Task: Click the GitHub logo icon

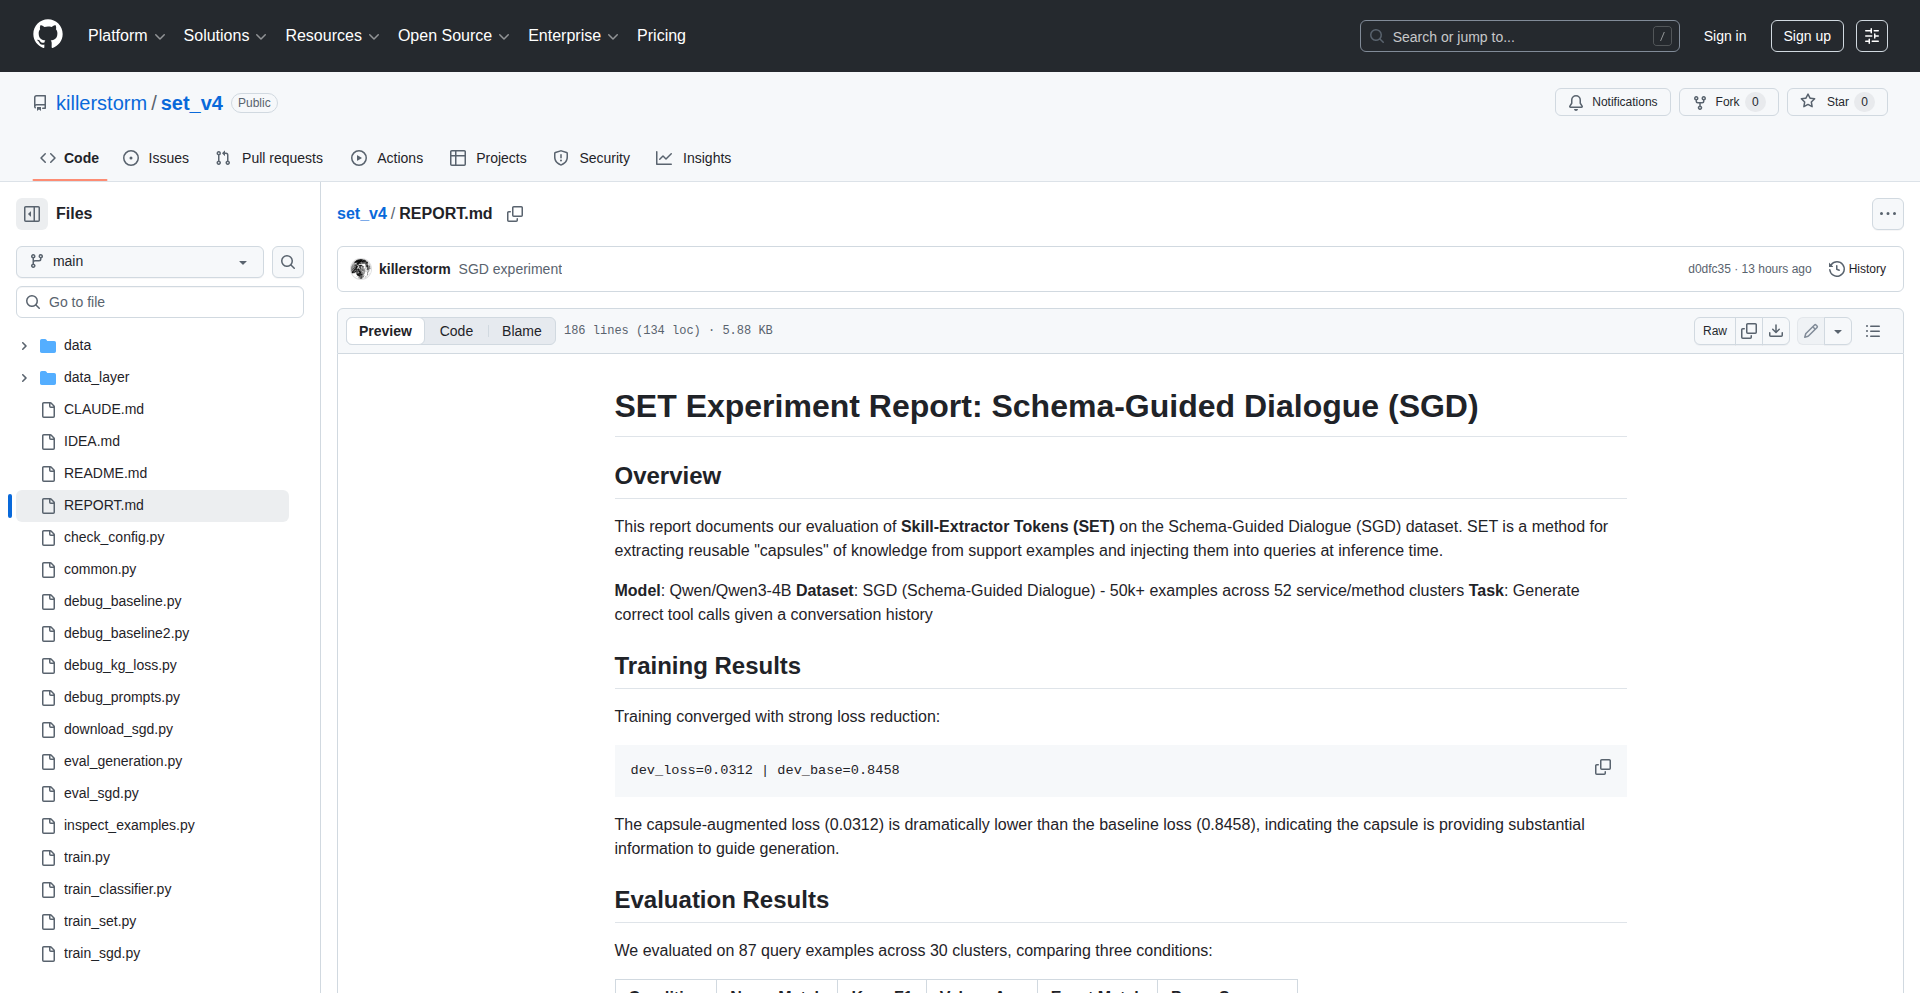Action: [x=48, y=35]
